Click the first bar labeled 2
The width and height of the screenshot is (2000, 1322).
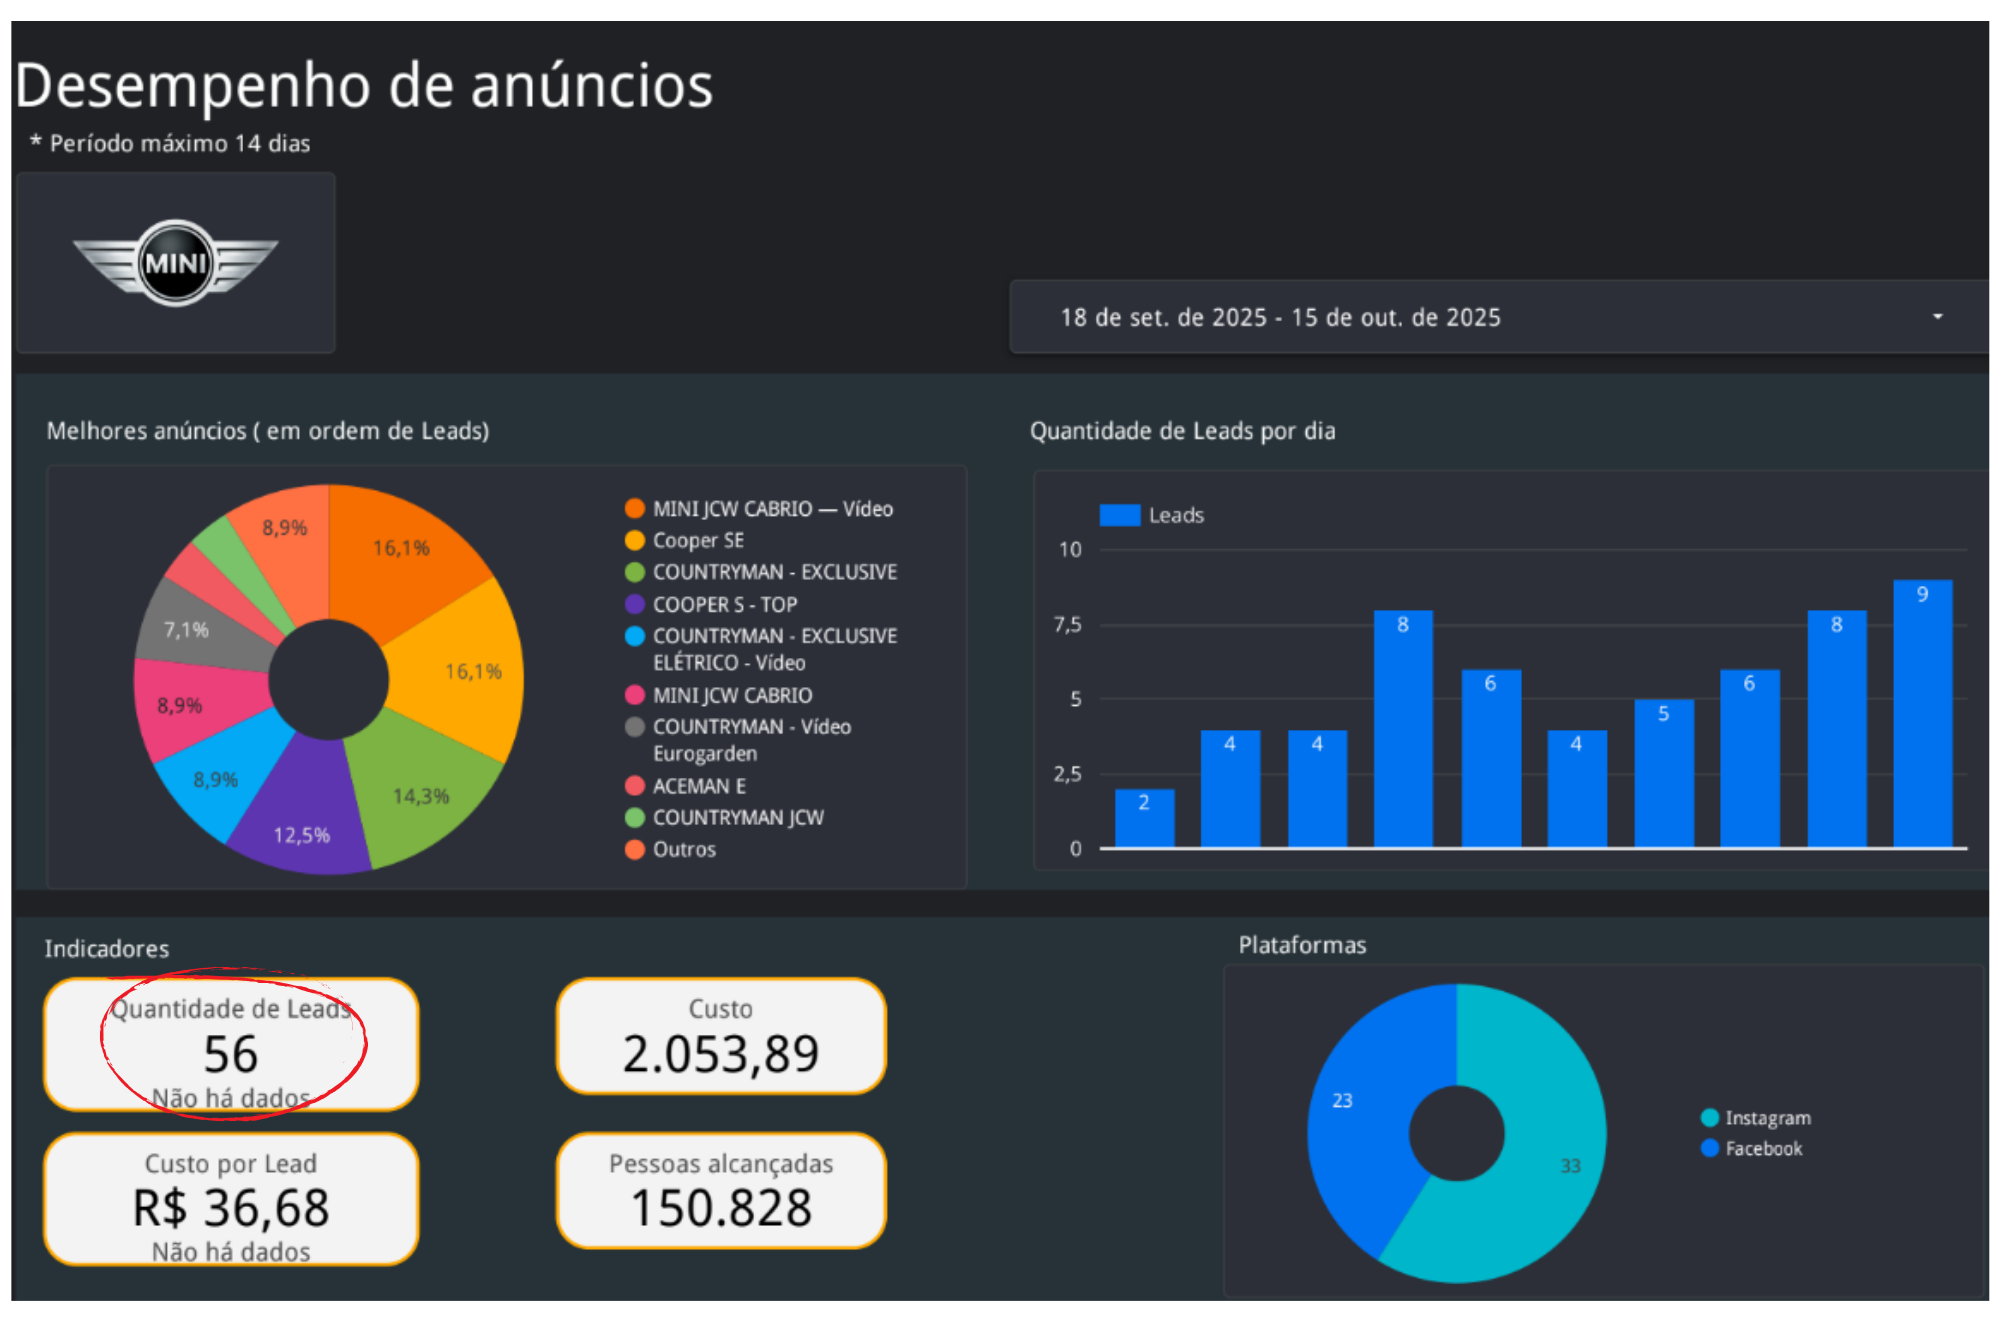[1144, 818]
